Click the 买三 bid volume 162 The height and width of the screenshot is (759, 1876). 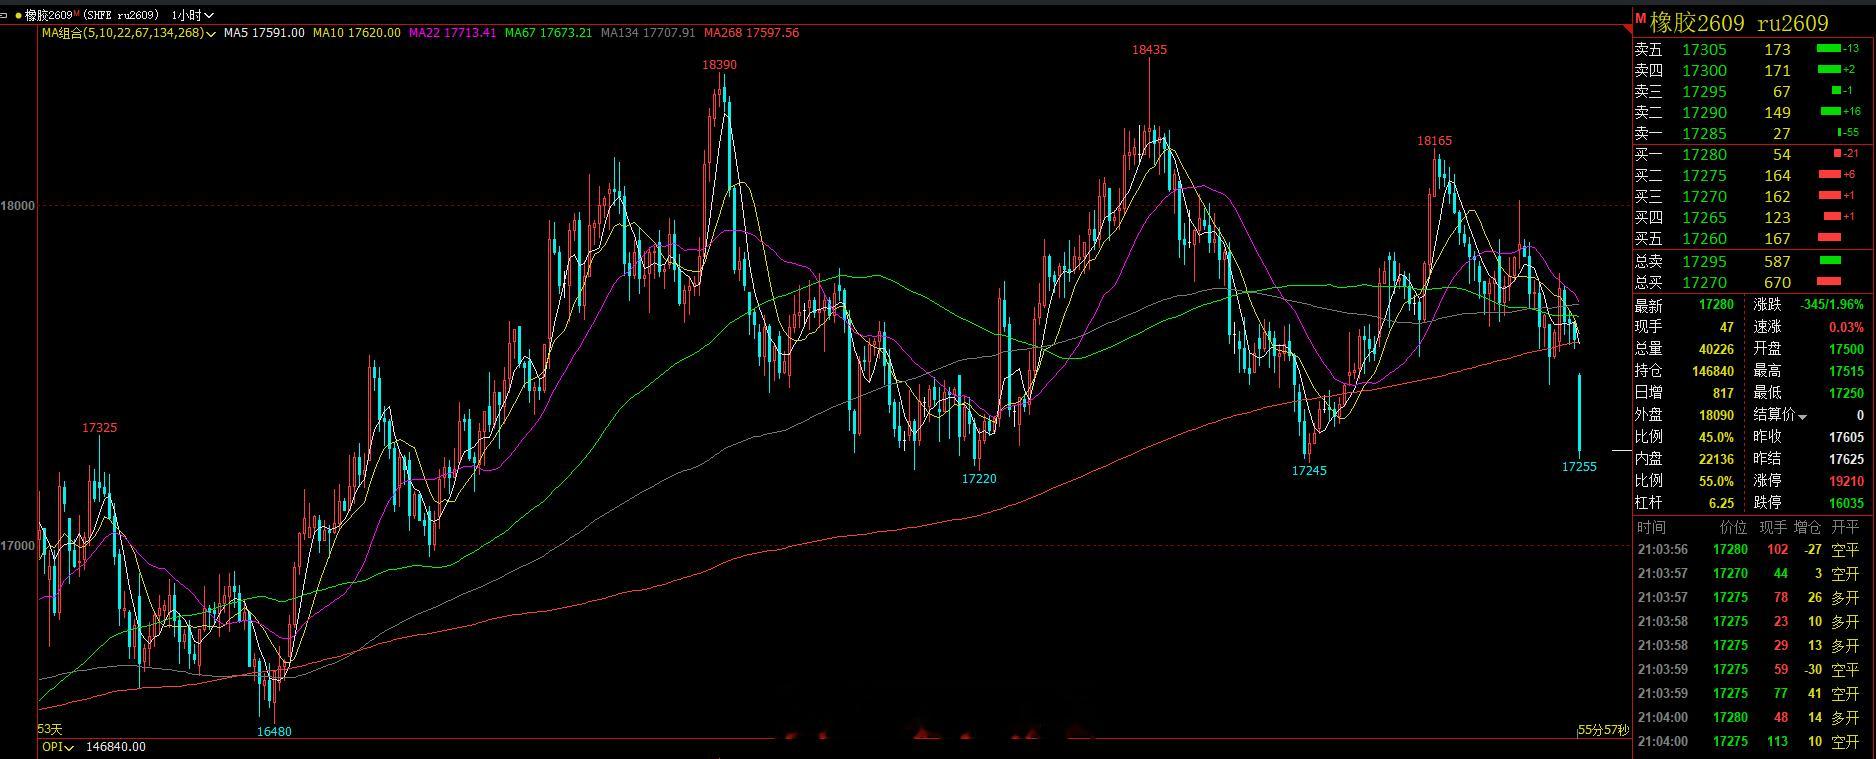pyautogui.click(x=1777, y=196)
